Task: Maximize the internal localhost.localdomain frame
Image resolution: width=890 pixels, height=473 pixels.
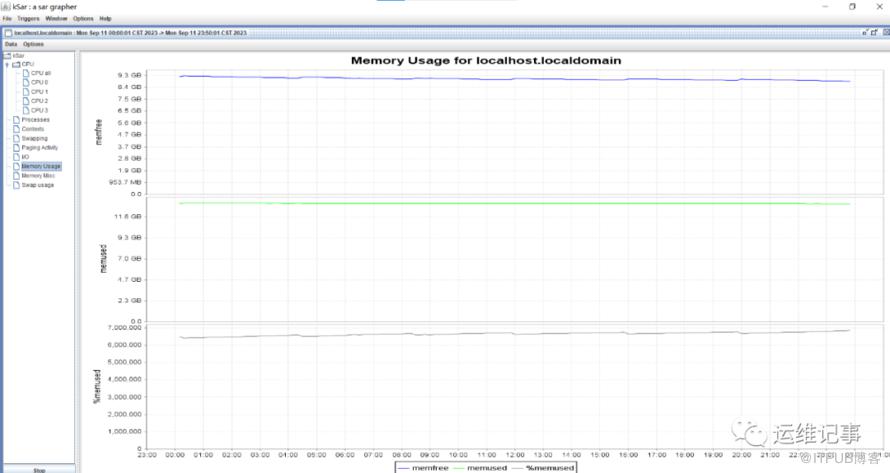Action: tap(872, 33)
